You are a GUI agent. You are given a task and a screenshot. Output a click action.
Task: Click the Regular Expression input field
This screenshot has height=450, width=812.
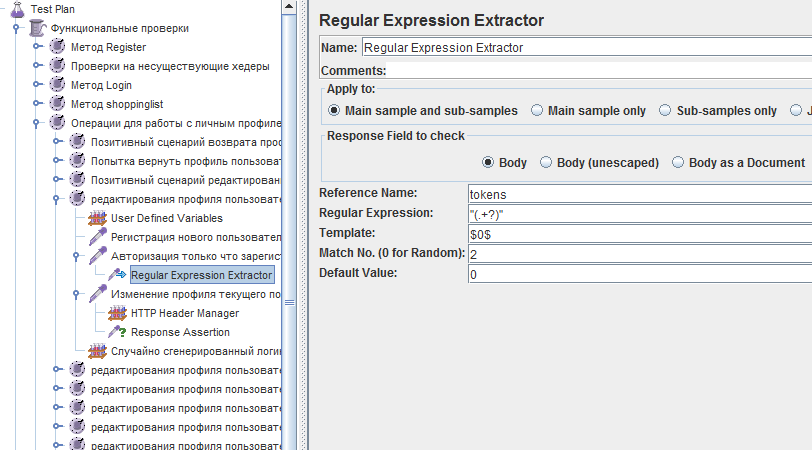(639, 214)
